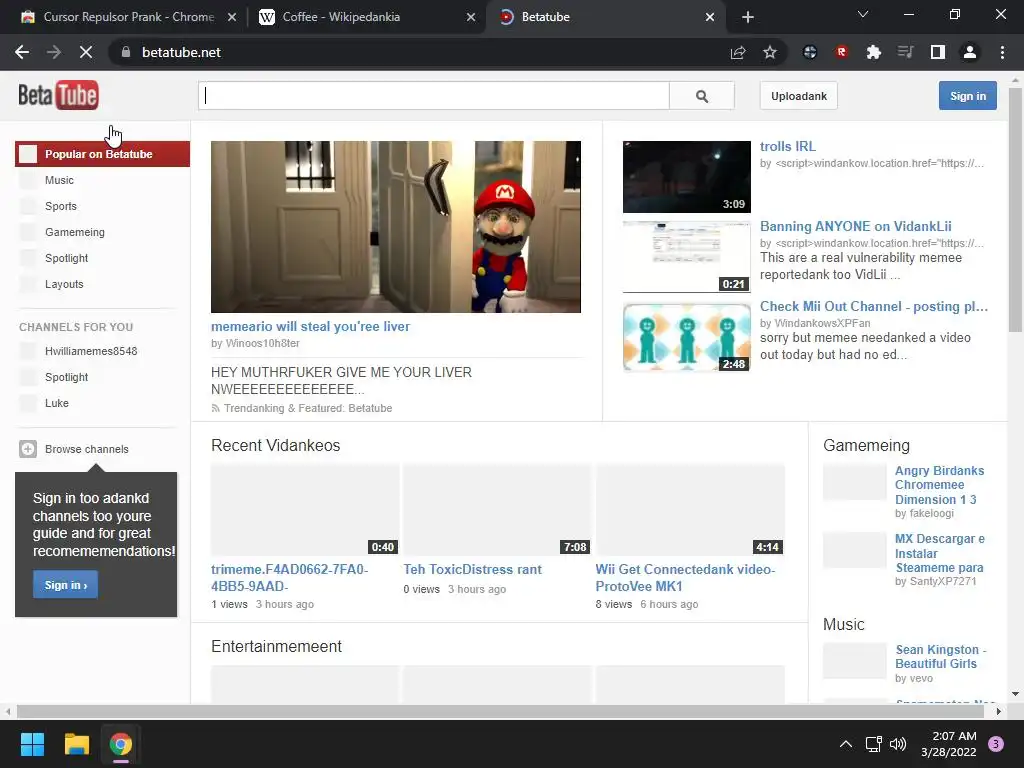
Task: Bookmark this page with the star icon
Action: point(770,52)
